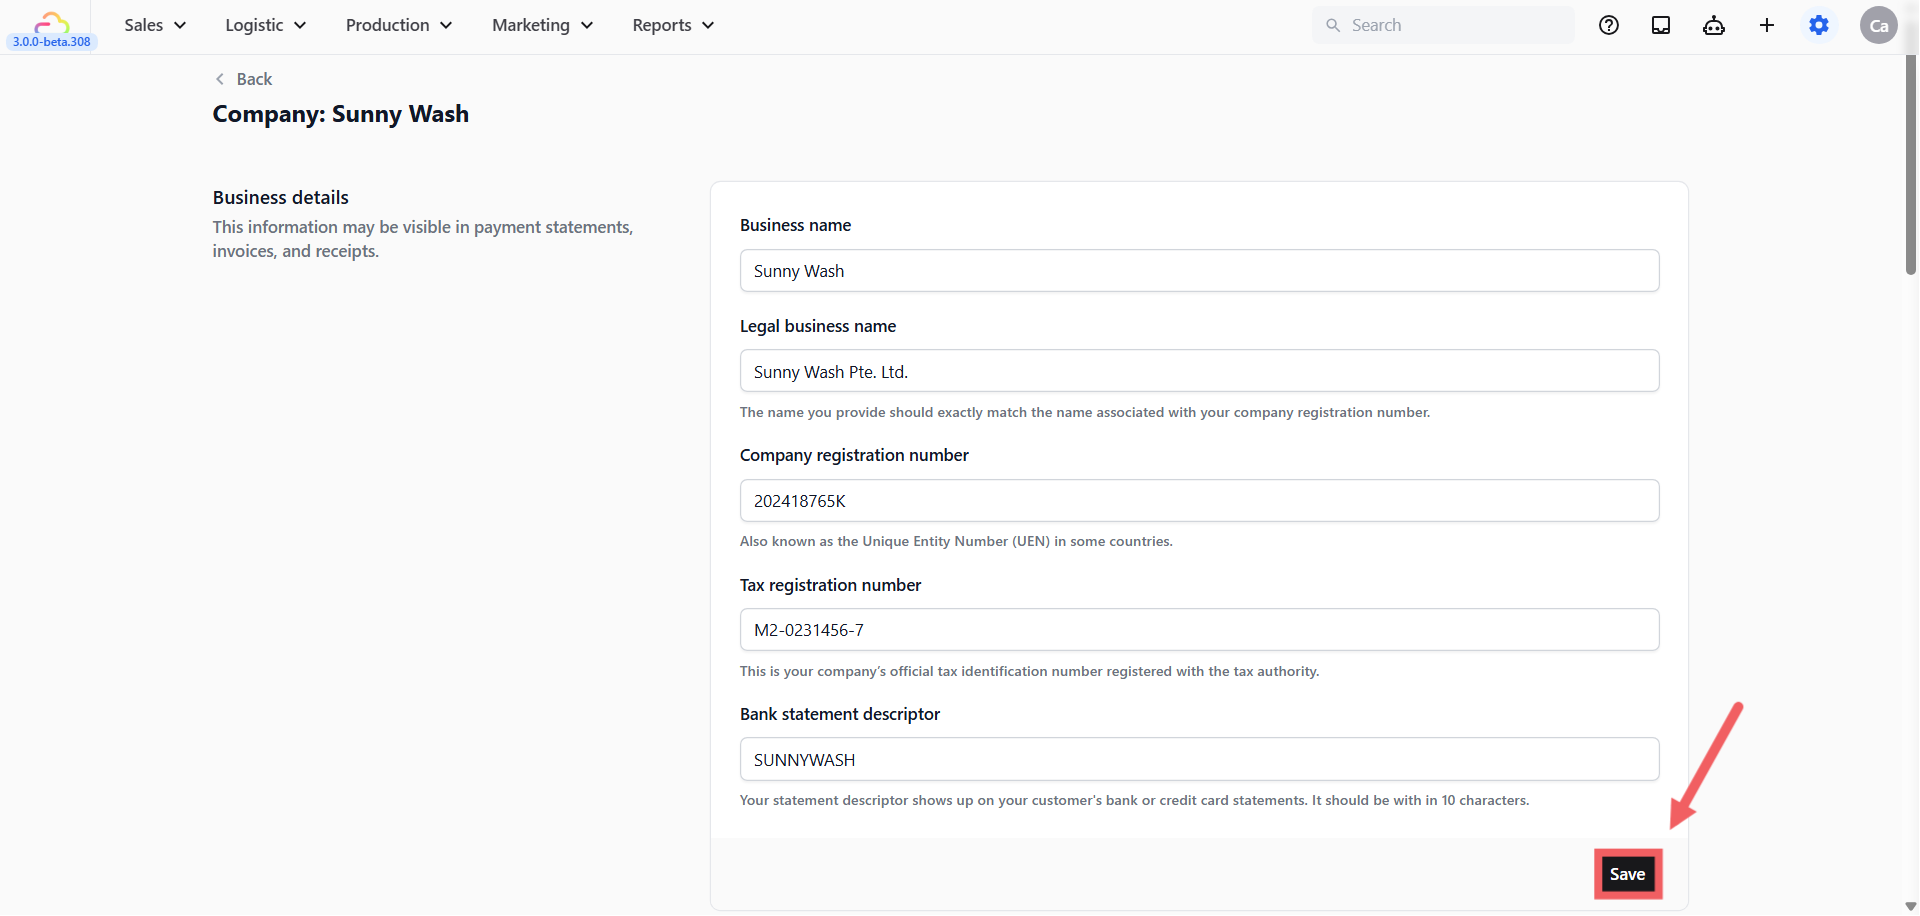Expand the Reports menu

pyautogui.click(x=673, y=25)
